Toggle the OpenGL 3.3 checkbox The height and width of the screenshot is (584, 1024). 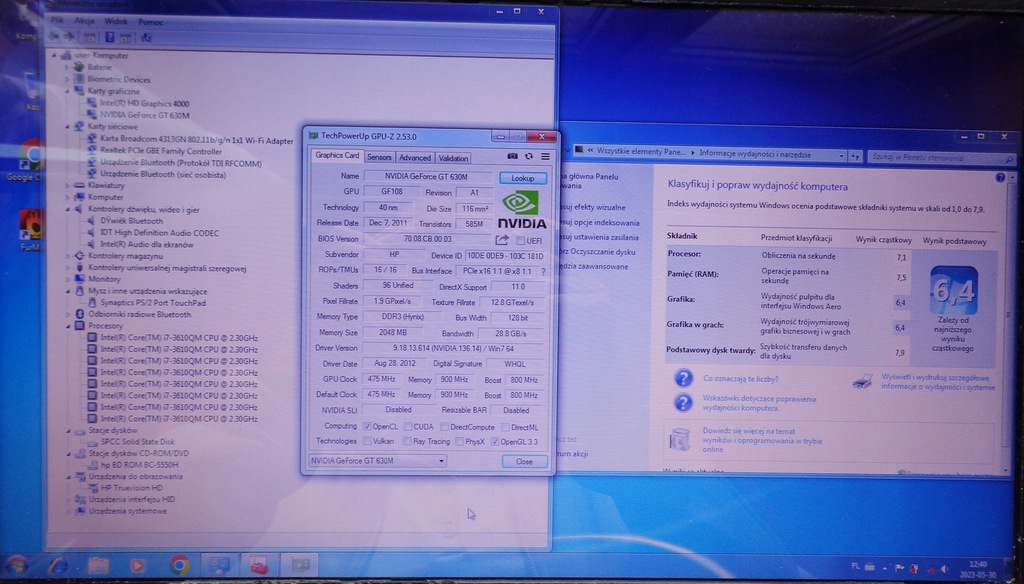coord(494,442)
